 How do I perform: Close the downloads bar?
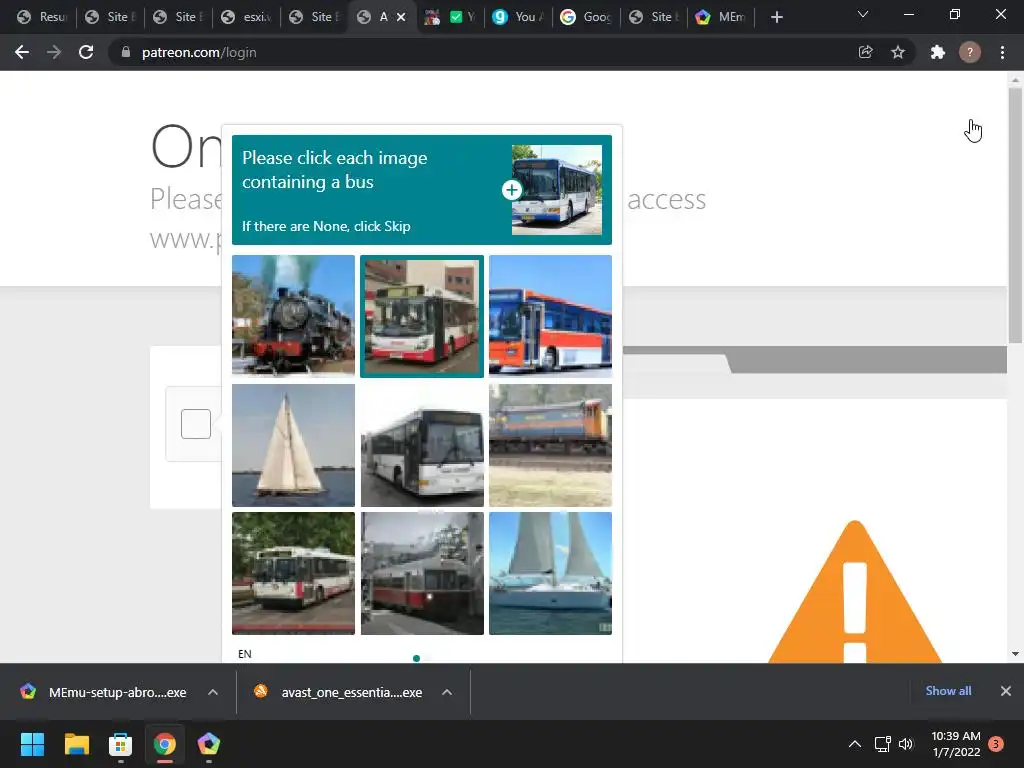click(x=1006, y=691)
